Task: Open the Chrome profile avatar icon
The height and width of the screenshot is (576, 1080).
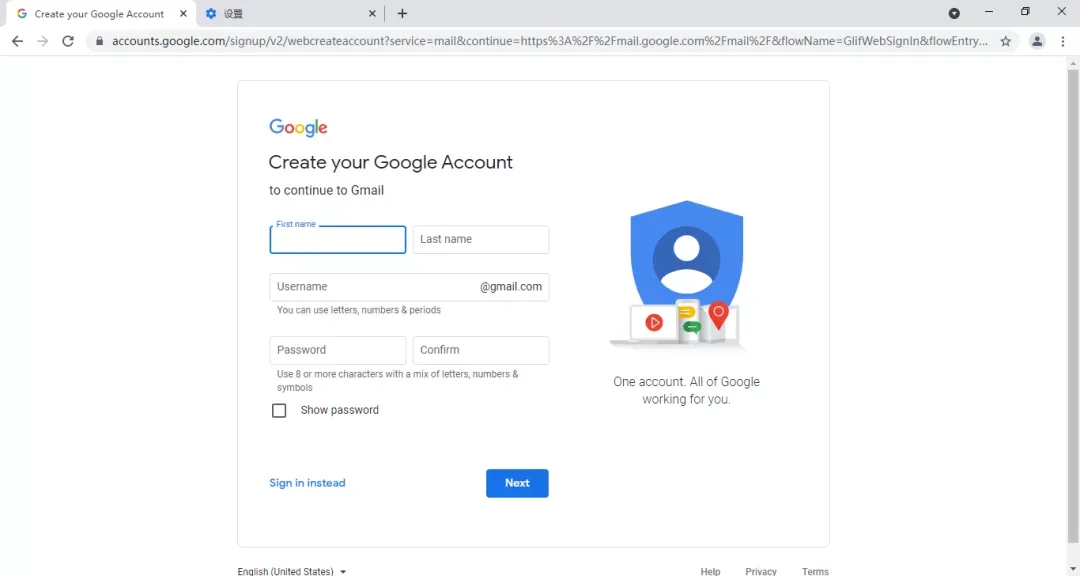Action: [1037, 41]
